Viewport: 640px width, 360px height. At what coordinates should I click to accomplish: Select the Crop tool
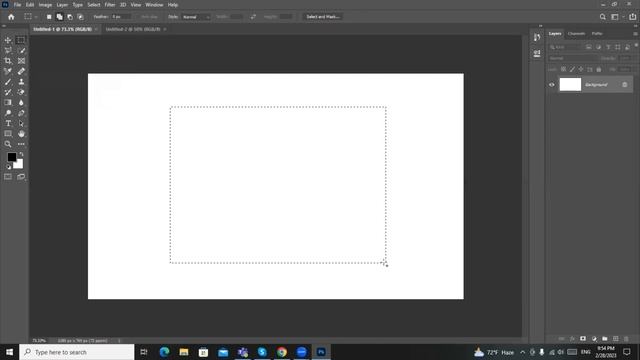click(x=8, y=61)
